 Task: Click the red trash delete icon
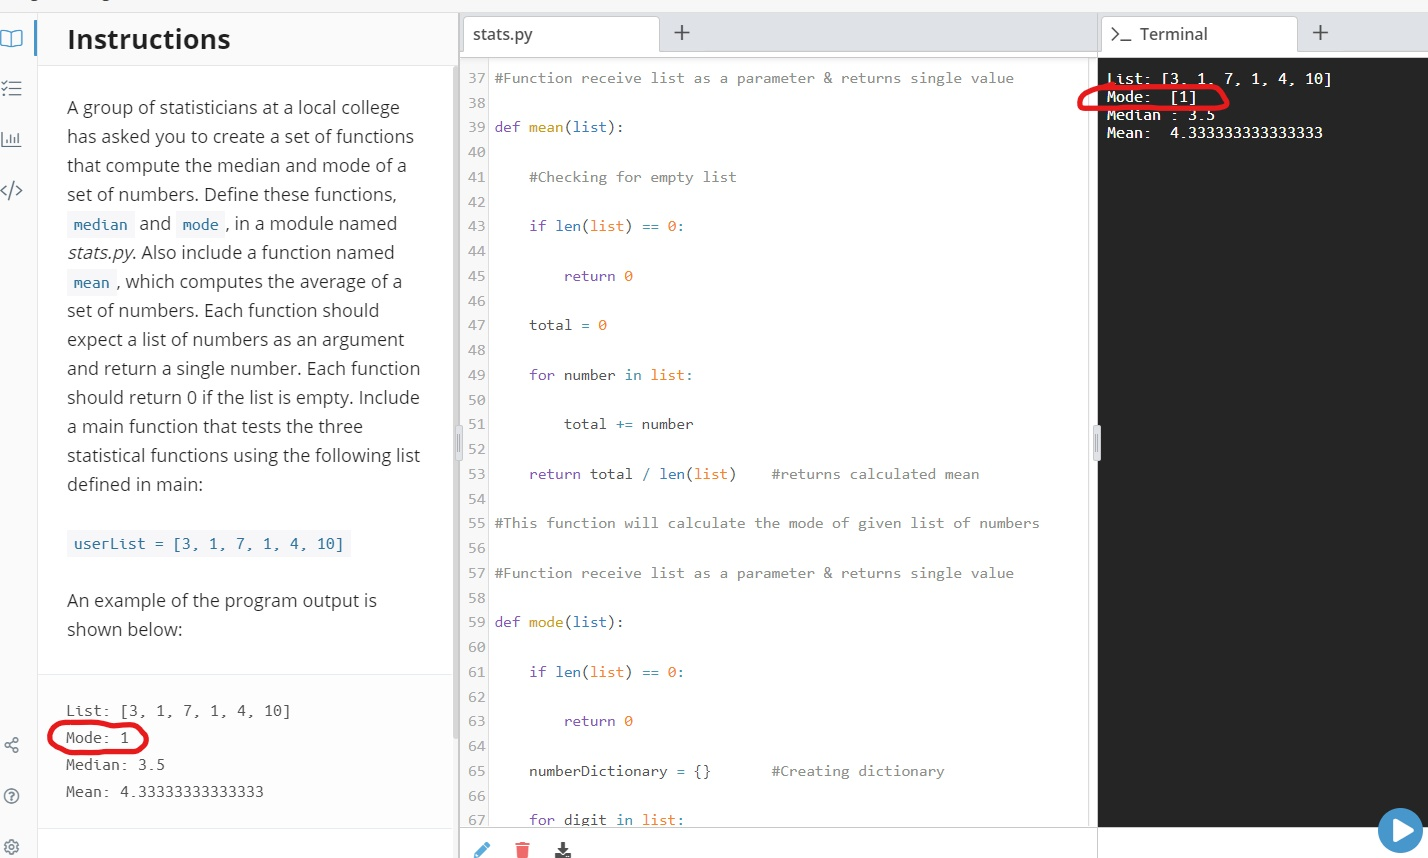[x=522, y=850]
